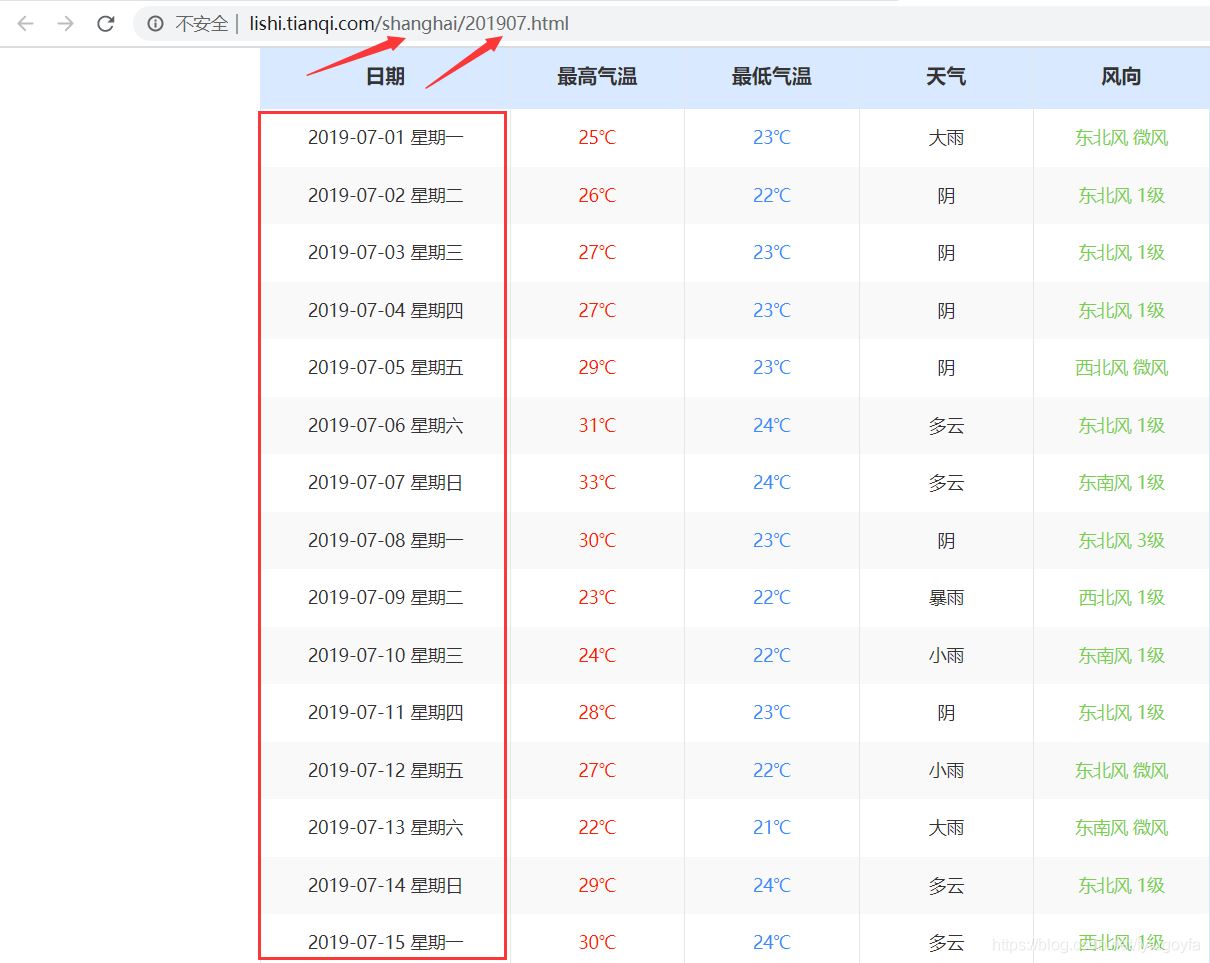Viewport: 1210px width, 963px height.
Task: Click the 天气 column header
Action: click(946, 76)
